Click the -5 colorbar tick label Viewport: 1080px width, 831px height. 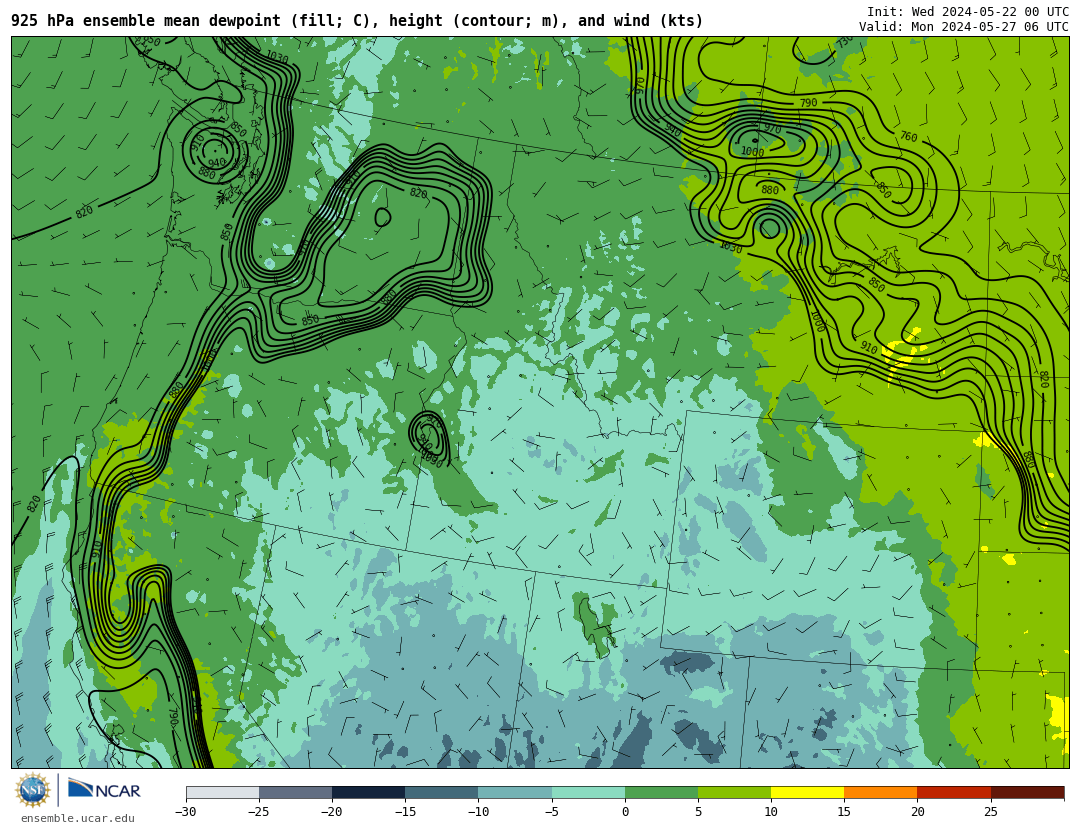(x=552, y=812)
